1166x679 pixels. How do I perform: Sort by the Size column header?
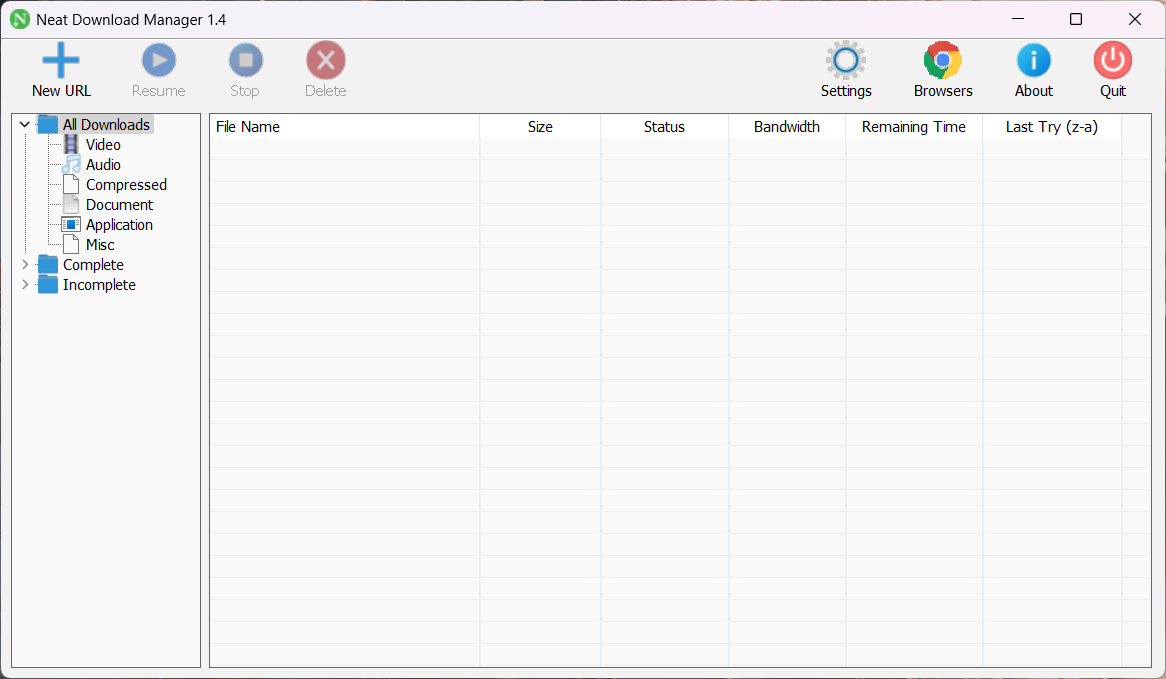(x=540, y=127)
